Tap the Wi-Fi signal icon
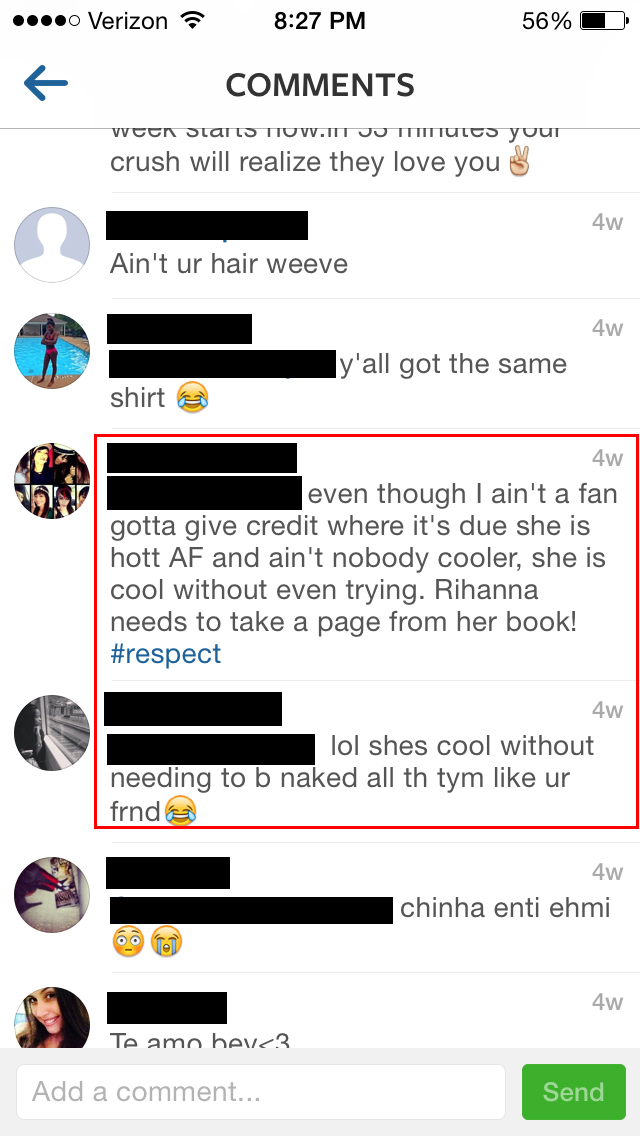Viewport: 640px width, 1136px height. coord(193,20)
